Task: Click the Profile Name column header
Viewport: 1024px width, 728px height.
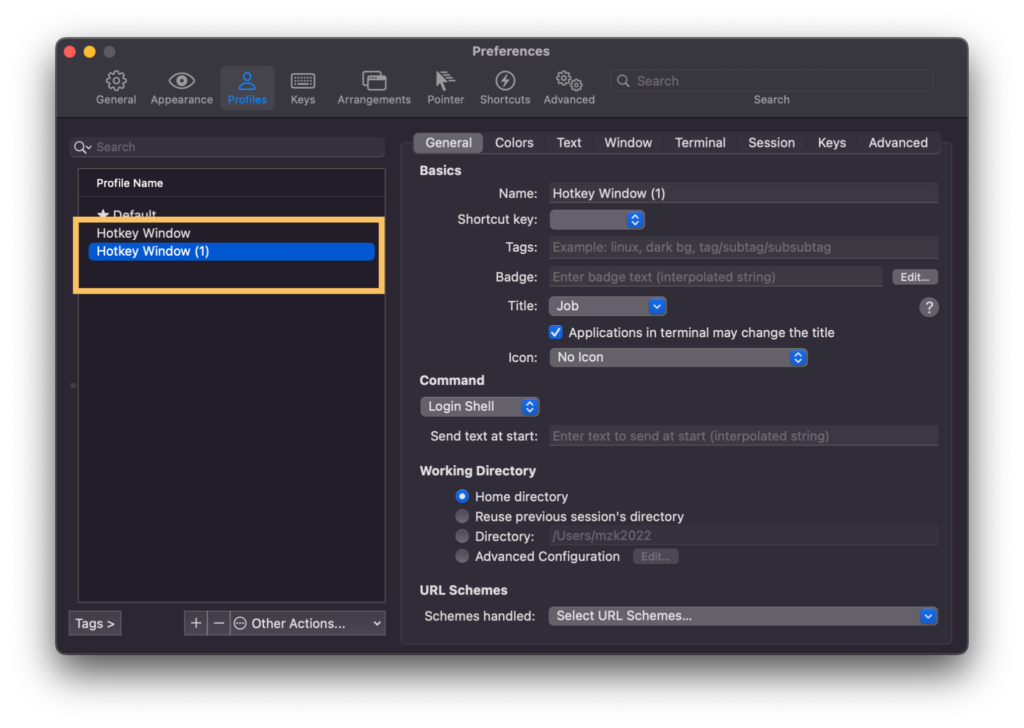Action: pos(231,183)
